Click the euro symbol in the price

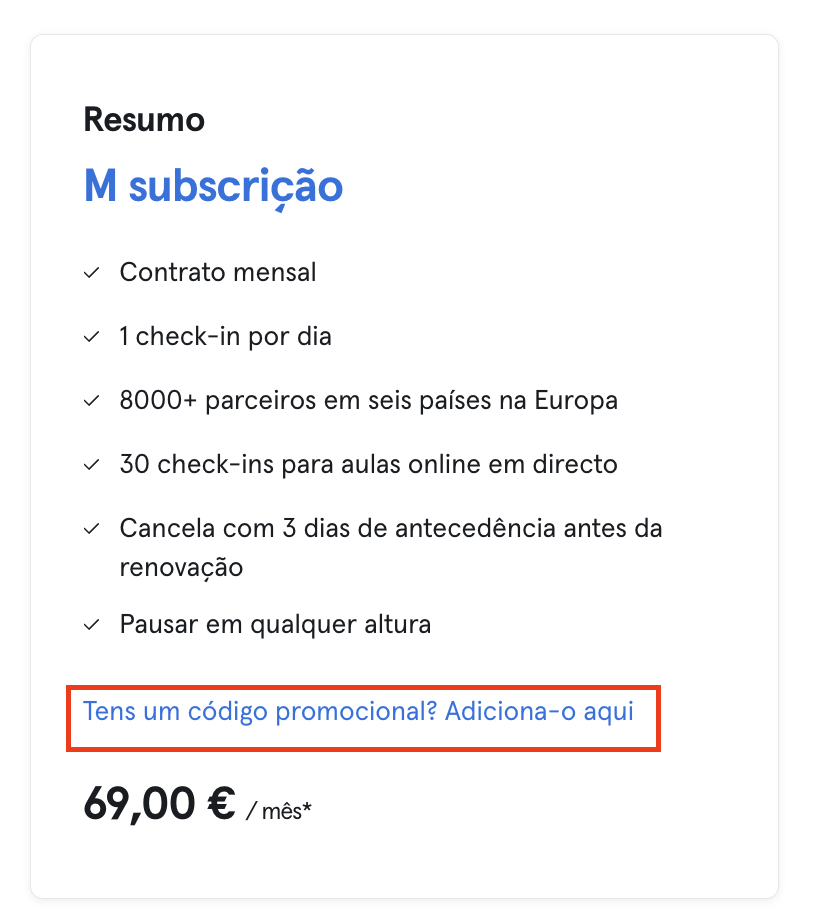click(222, 803)
